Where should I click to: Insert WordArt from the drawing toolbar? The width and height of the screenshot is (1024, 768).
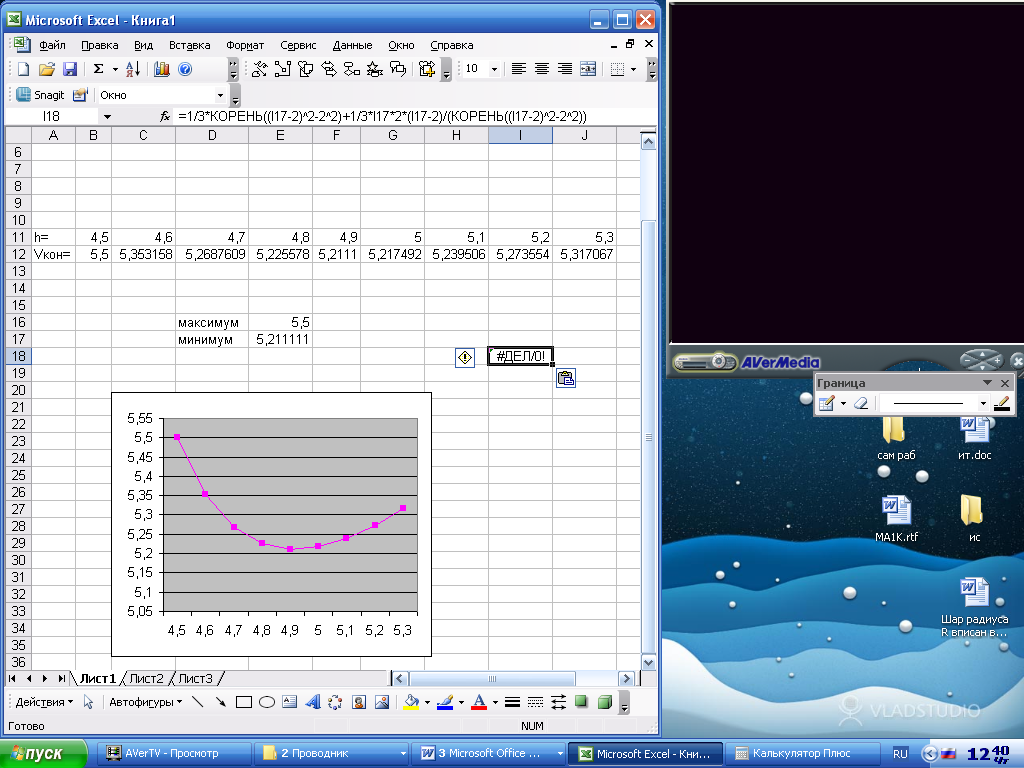[313, 702]
